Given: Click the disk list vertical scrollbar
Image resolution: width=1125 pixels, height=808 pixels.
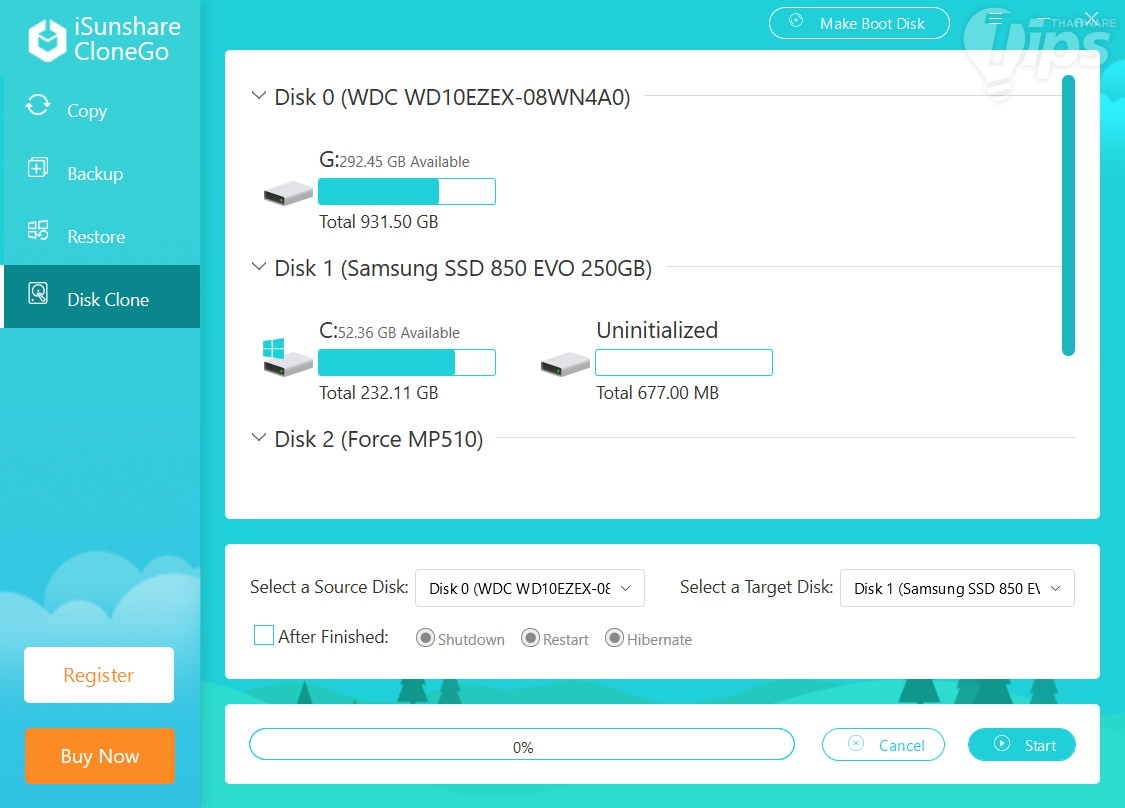Looking at the screenshot, I should coord(1068,215).
